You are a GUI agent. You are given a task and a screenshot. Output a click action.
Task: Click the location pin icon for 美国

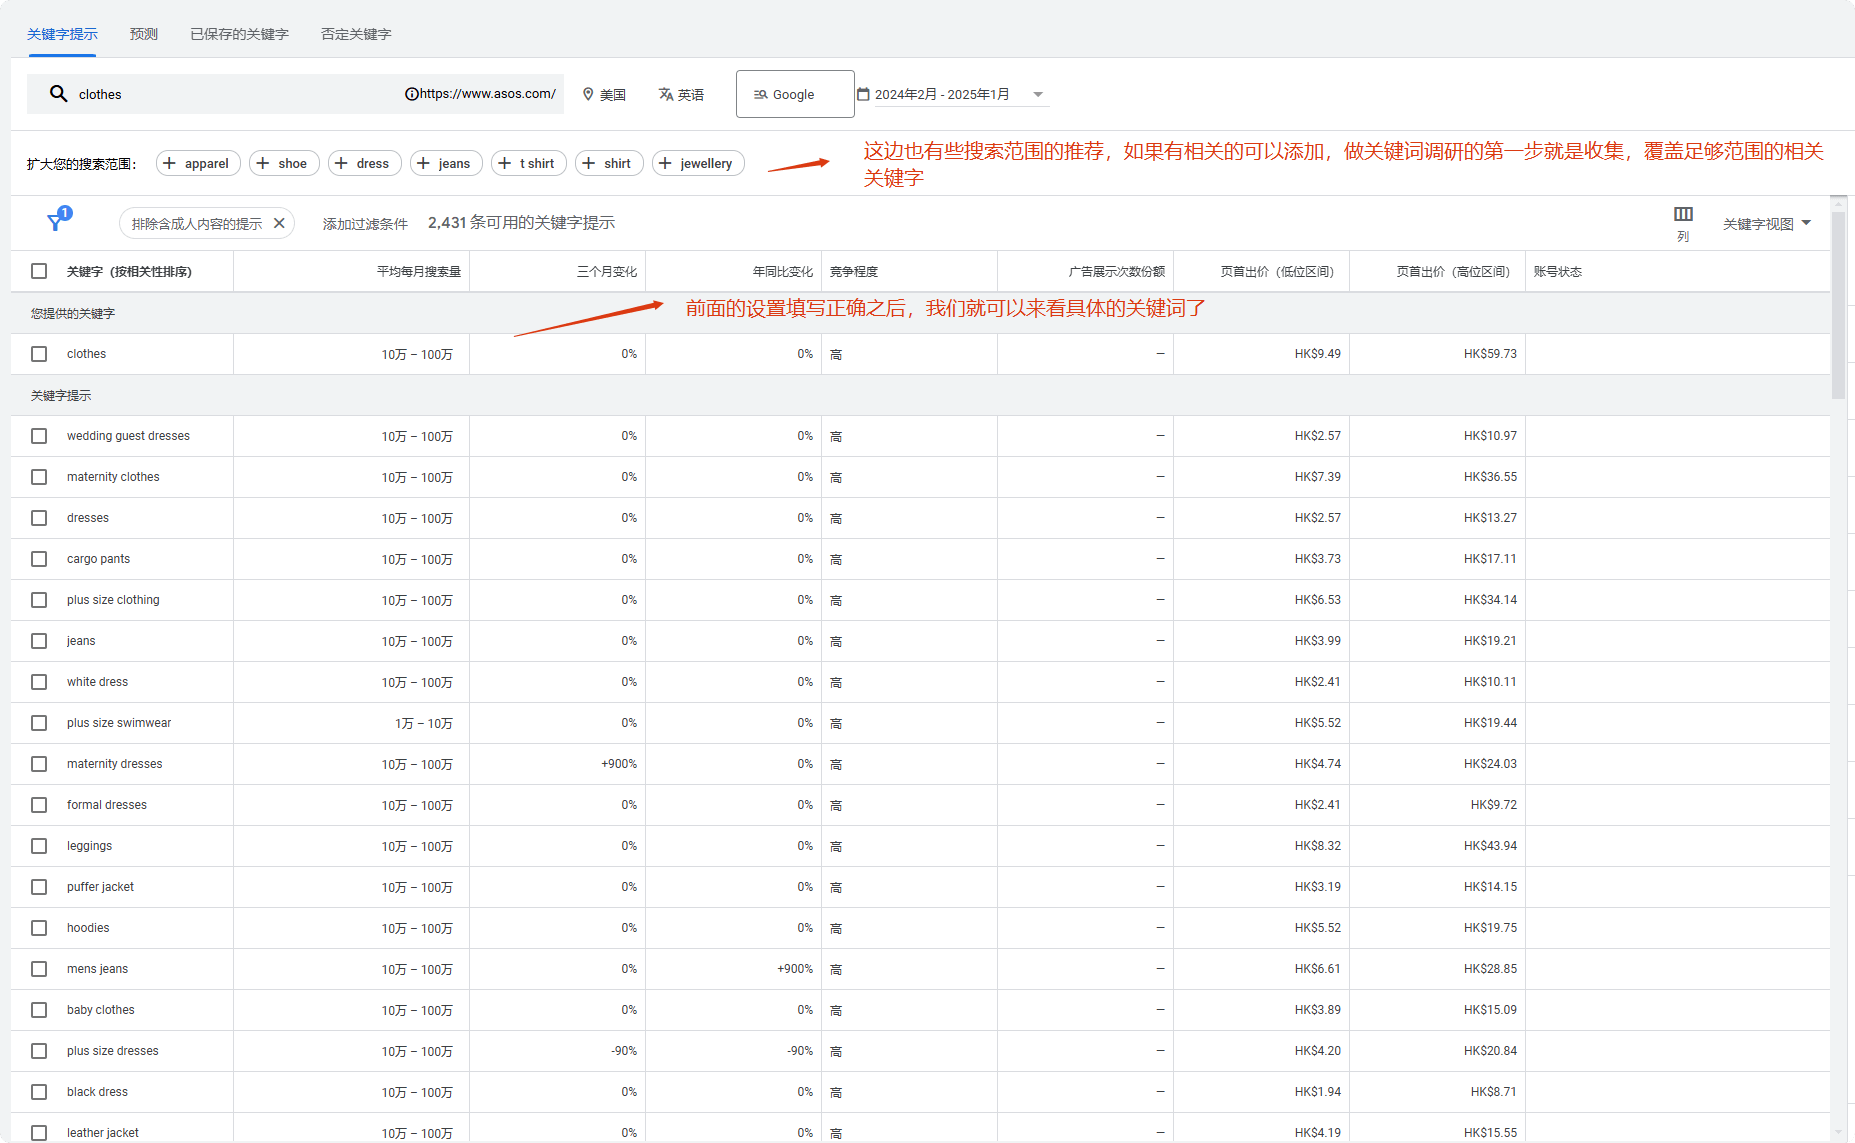tap(588, 94)
